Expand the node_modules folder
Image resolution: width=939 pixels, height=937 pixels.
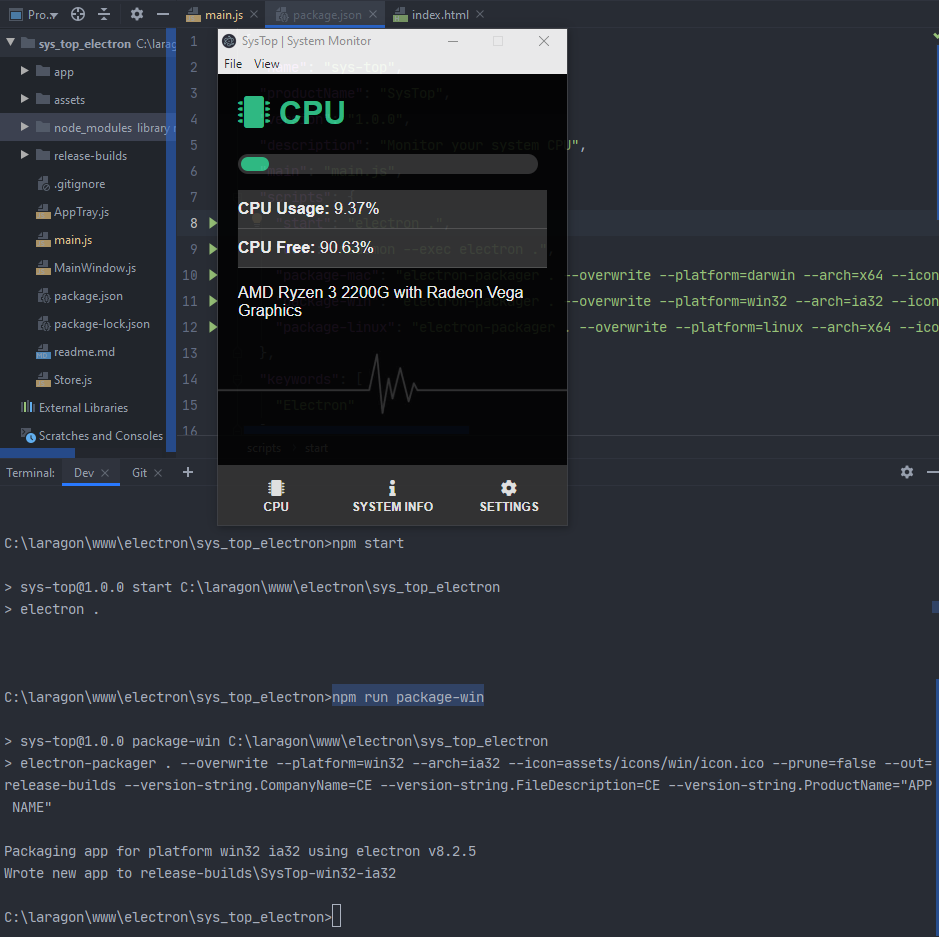25,127
